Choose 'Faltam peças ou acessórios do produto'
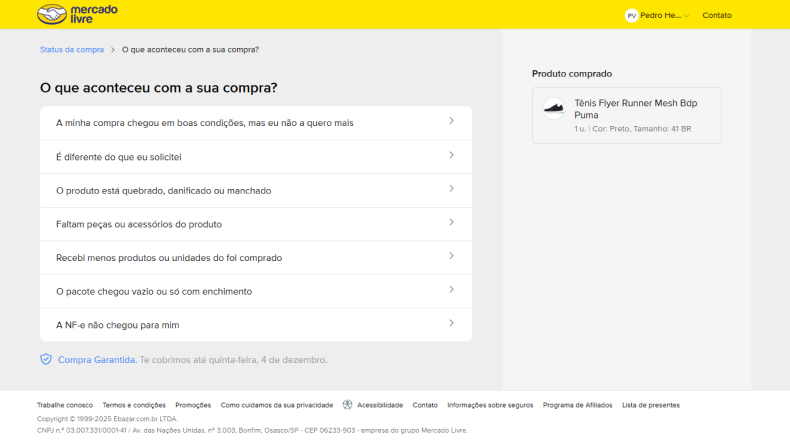This screenshot has height=444, width=790. pyautogui.click(x=256, y=224)
